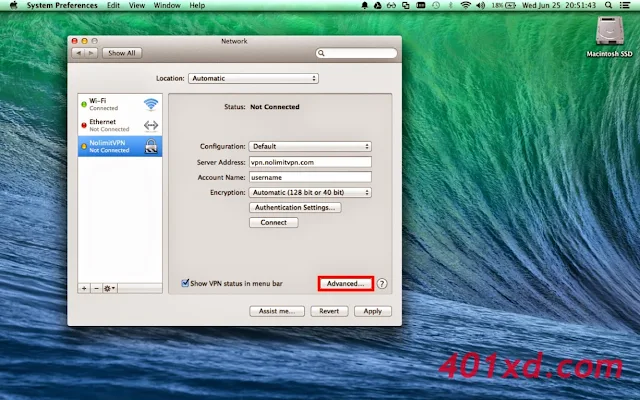640x400 pixels.
Task: Open Notification Center list icon
Action: [x=625, y=5]
